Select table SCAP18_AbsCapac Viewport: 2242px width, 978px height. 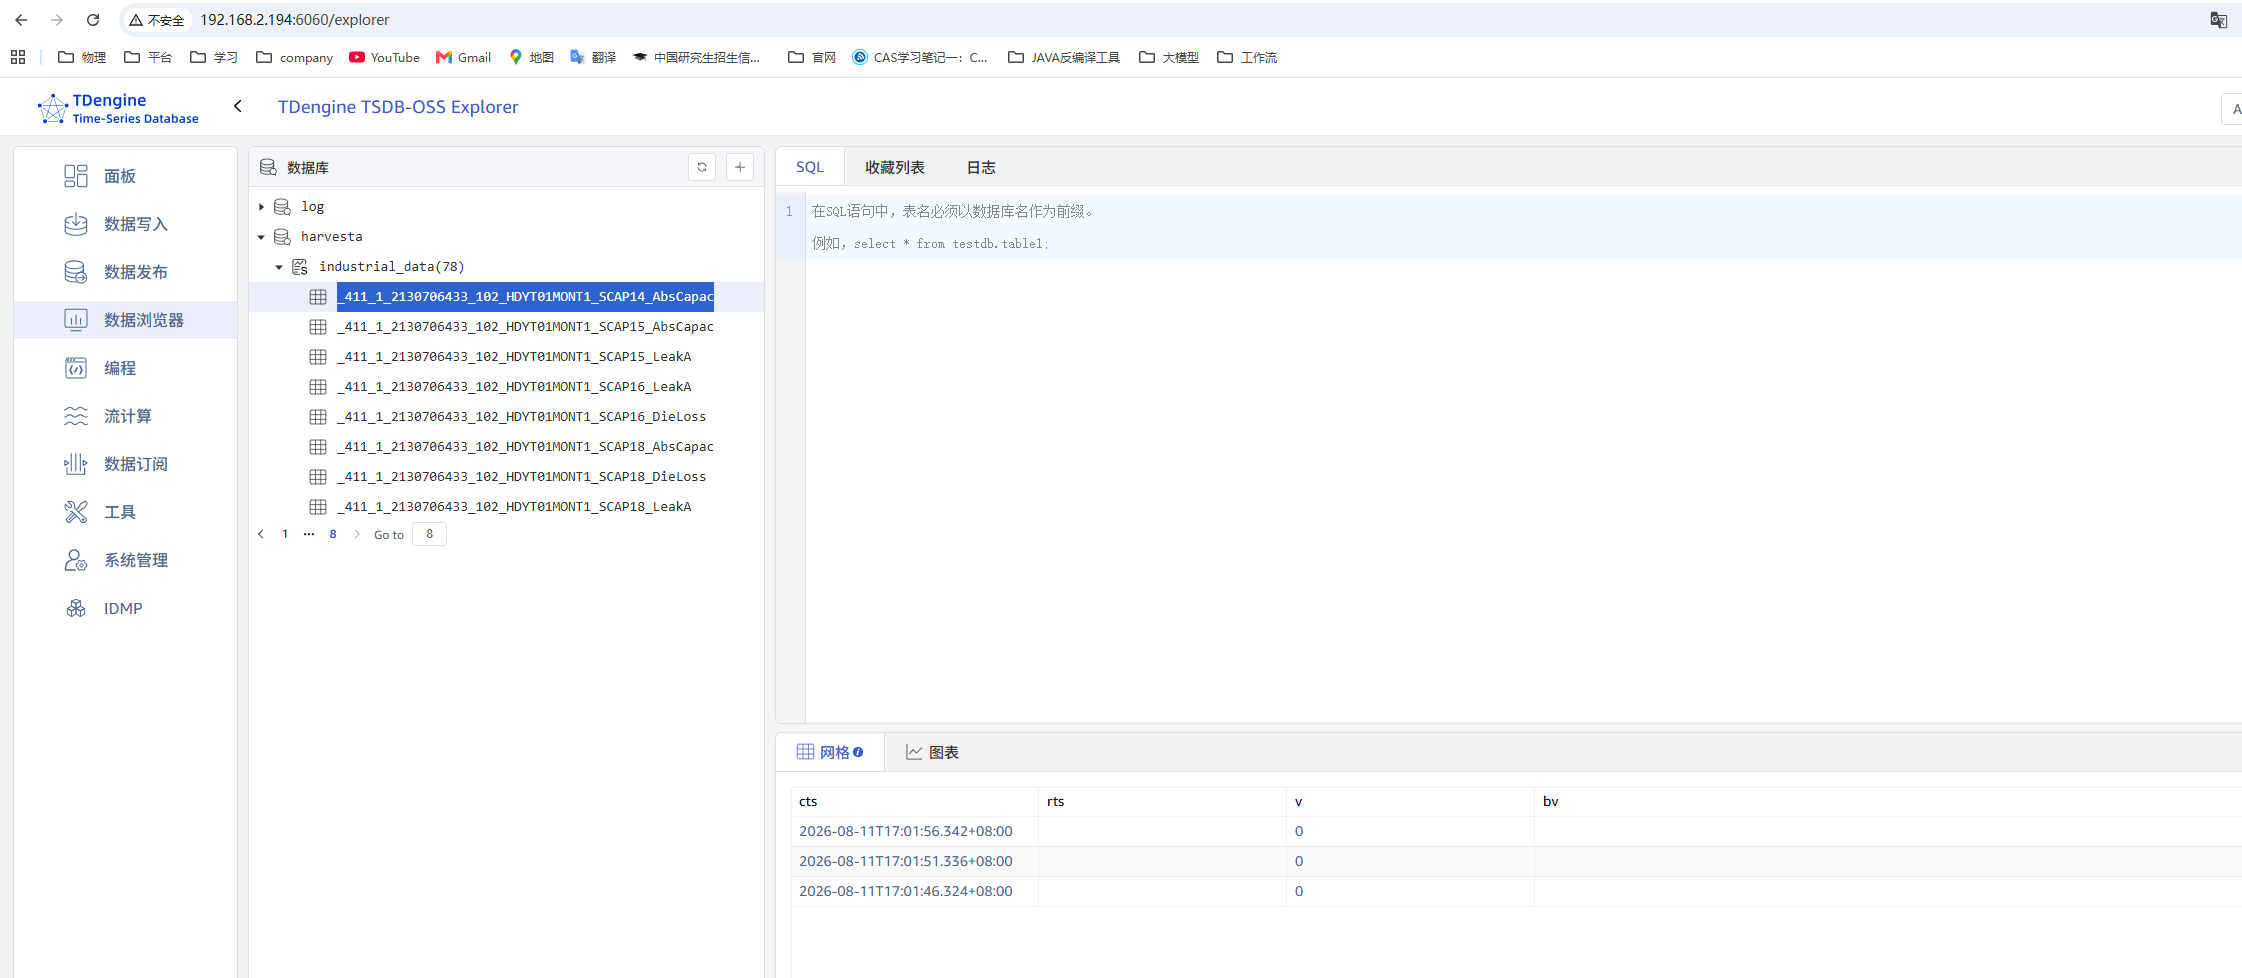tap(525, 447)
